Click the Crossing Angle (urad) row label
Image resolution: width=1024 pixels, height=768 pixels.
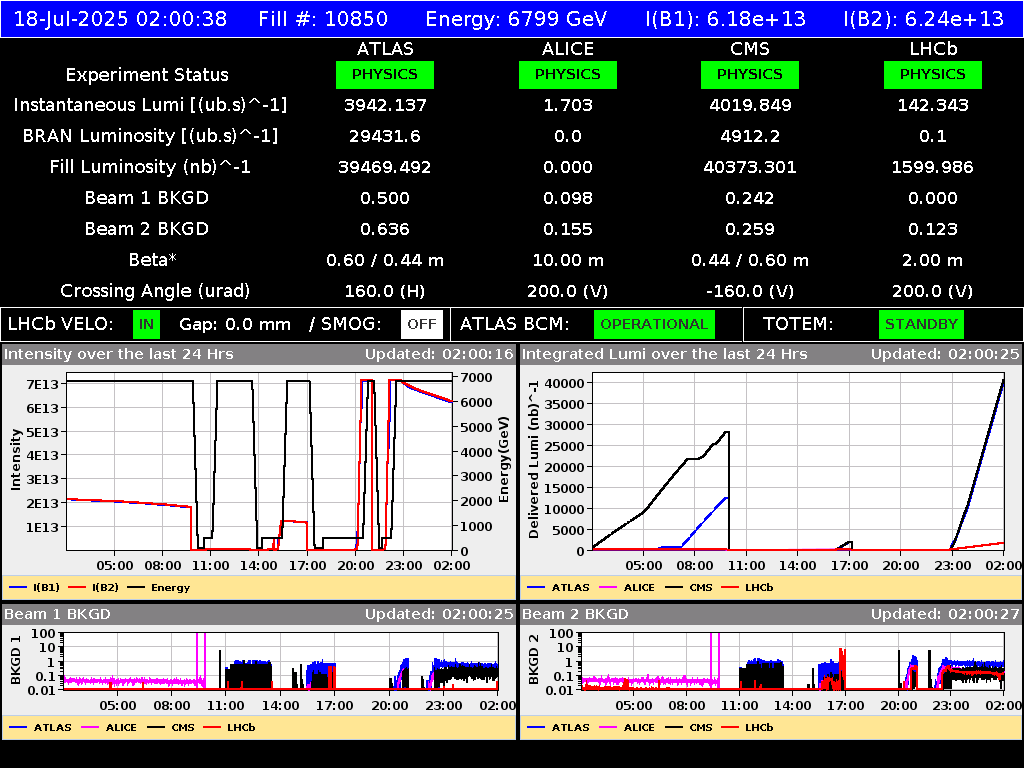155,291
